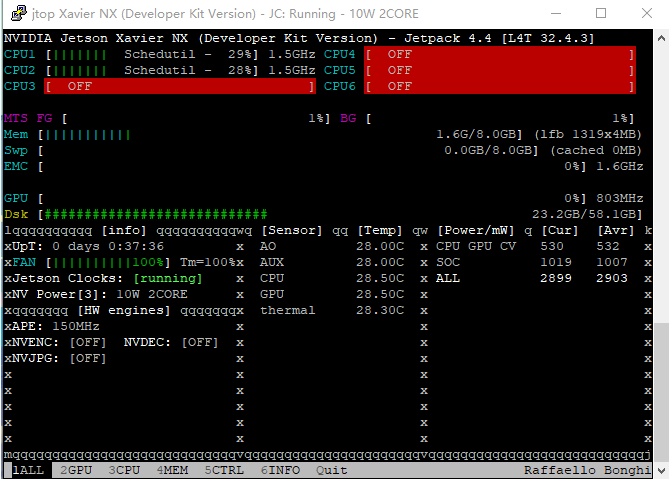Select the 1ALL tab

coord(28,470)
